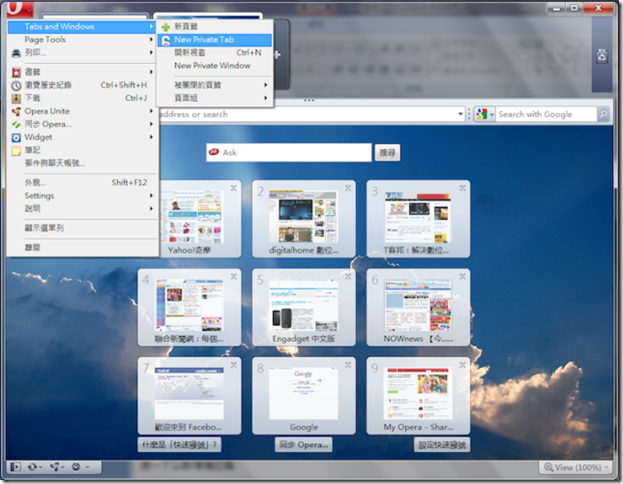Remove the Engadget 中文版 speed dial with X
The image size is (623, 484).
[348, 277]
